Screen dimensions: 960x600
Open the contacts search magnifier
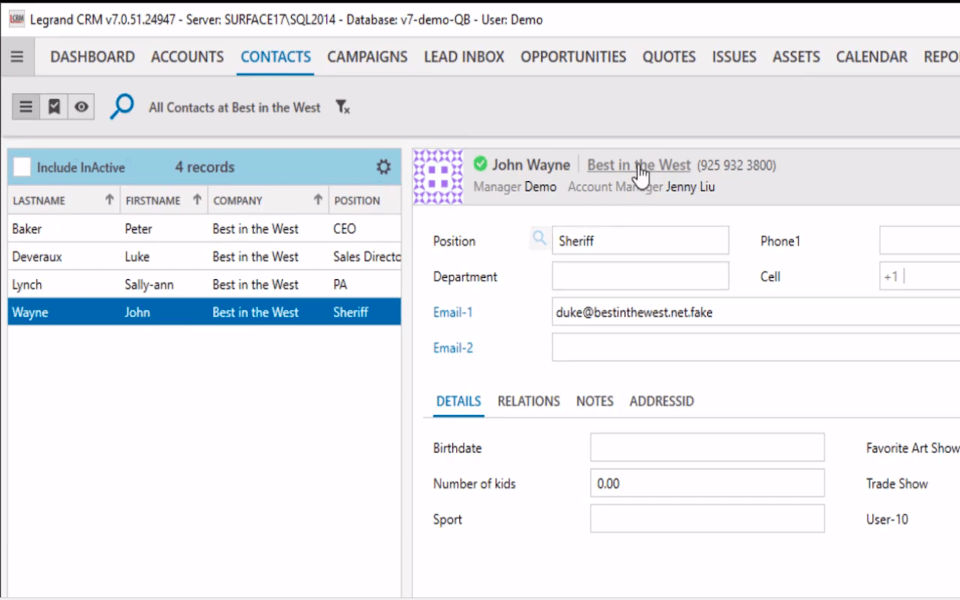coord(122,107)
